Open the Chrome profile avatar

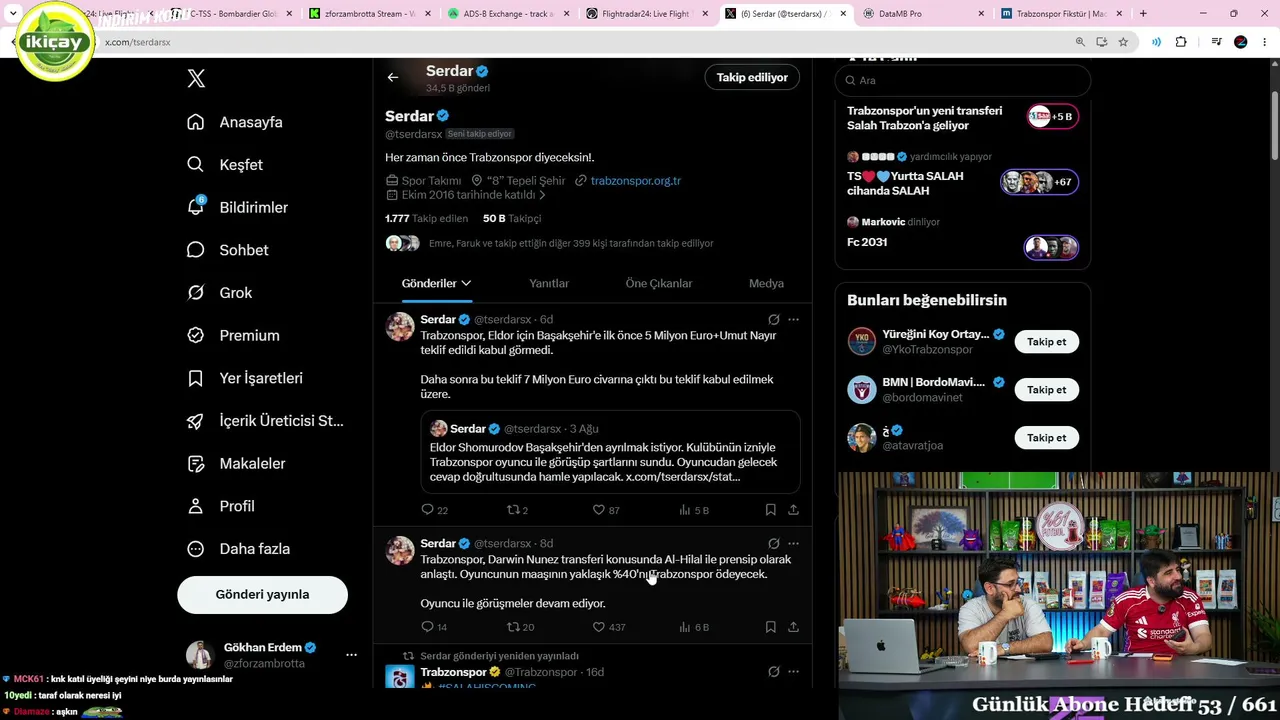1241,42
